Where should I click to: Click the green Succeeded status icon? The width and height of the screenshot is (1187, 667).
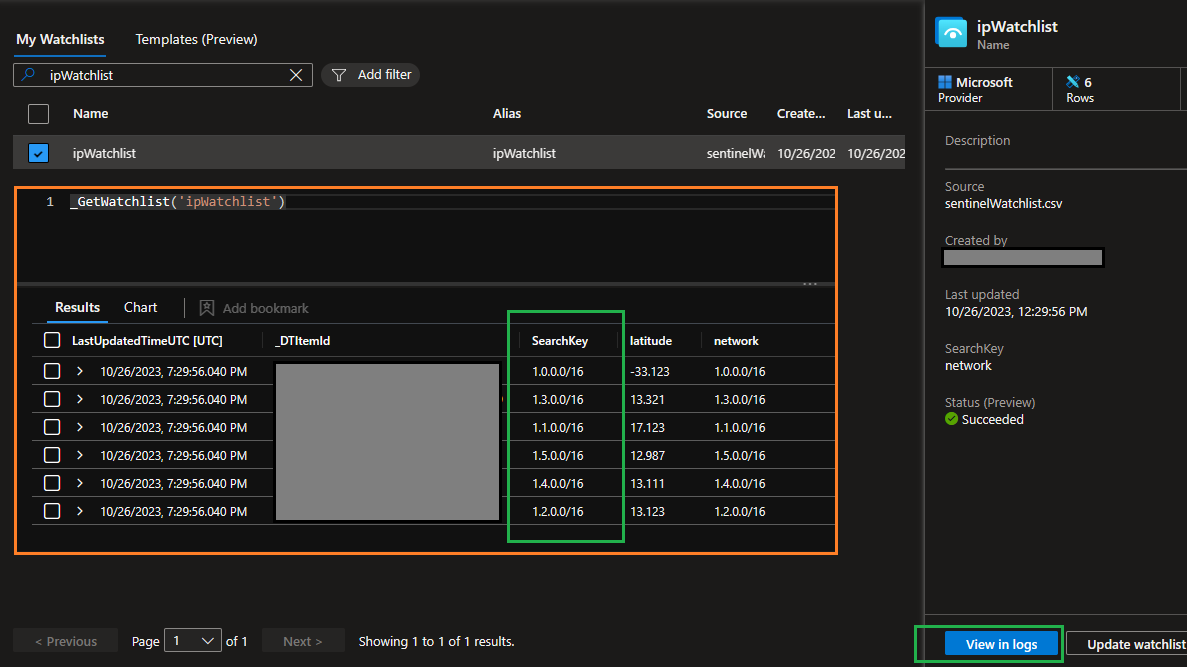point(951,419)
